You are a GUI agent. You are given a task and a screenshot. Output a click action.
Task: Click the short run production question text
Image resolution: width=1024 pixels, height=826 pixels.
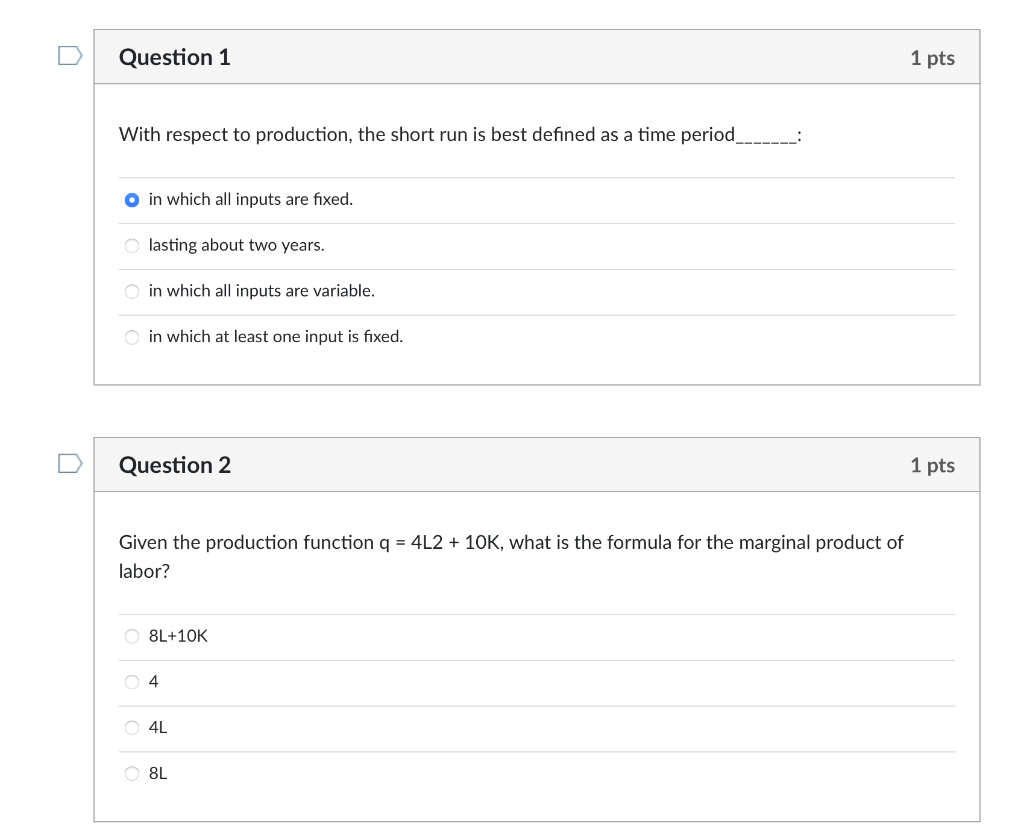[460, 135]
